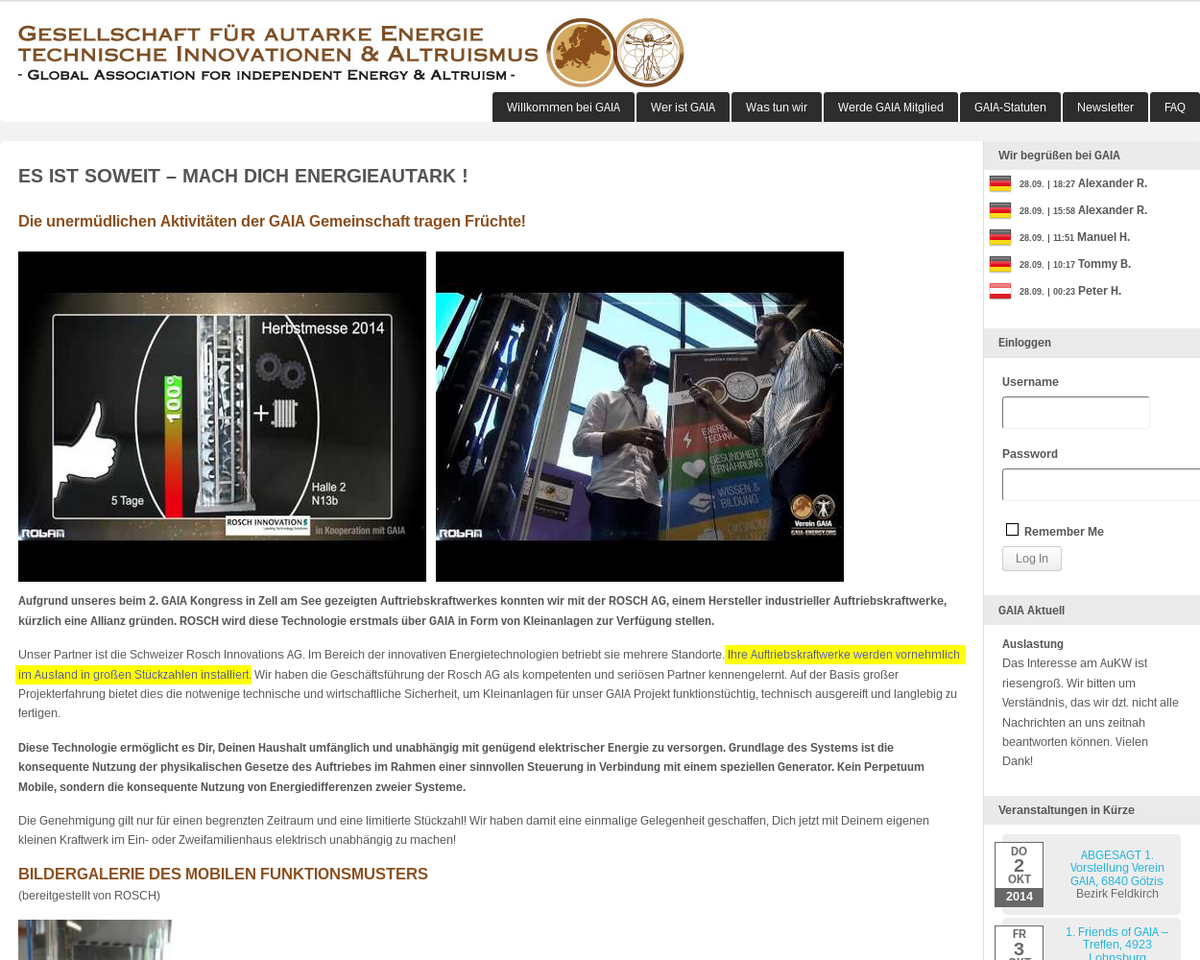Go to the Was tun wir page

776,107
